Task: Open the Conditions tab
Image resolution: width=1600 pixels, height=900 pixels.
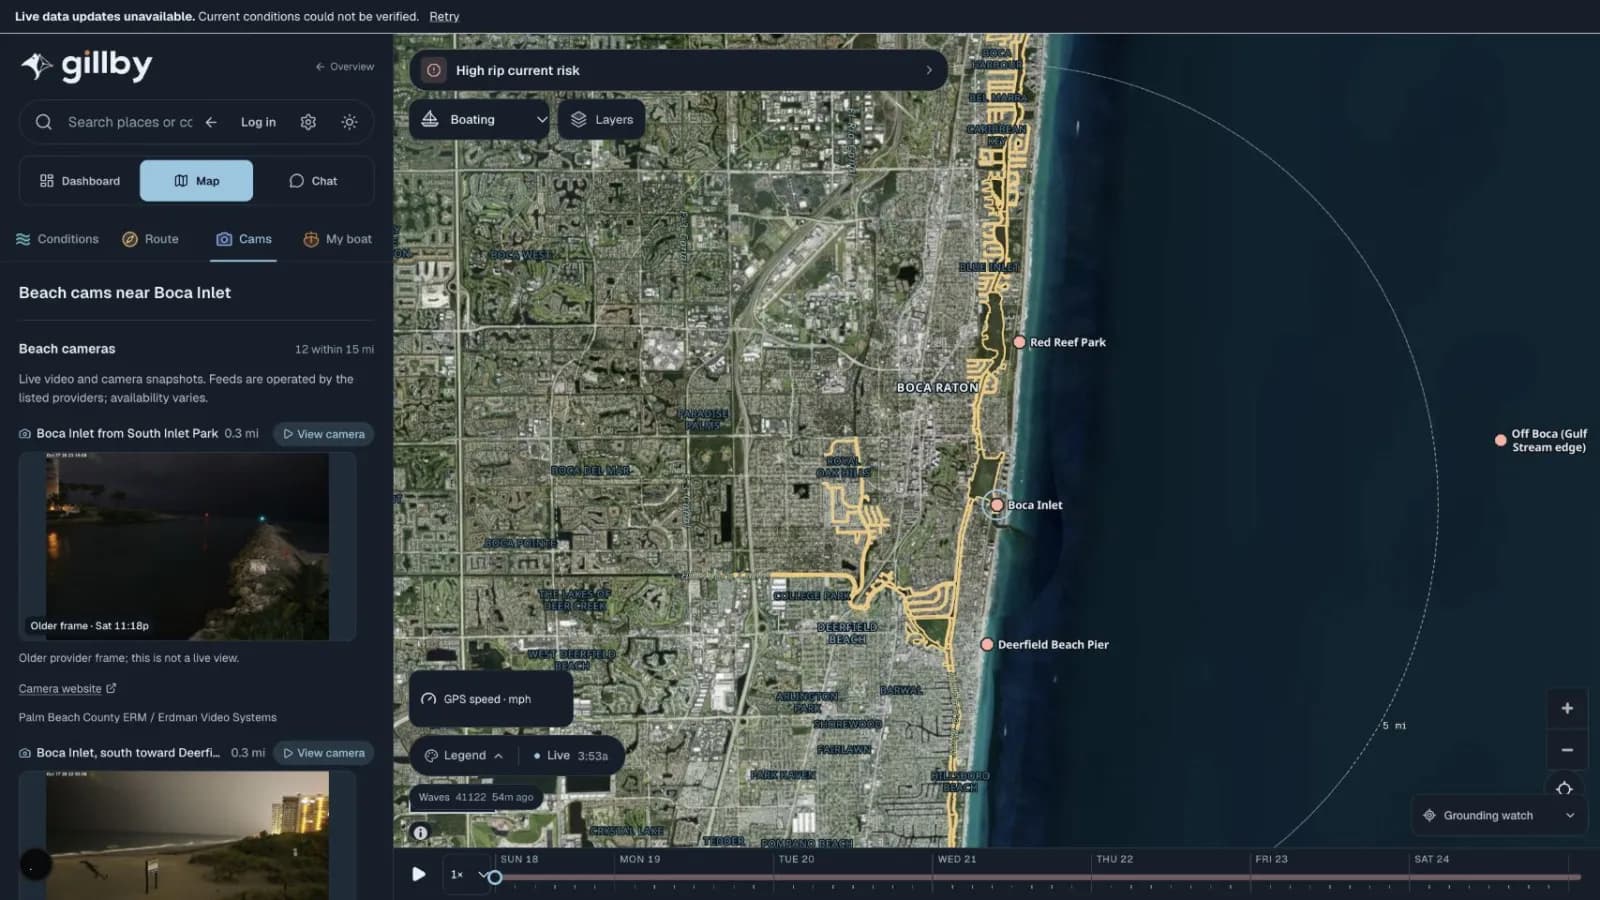Action: [x=57, y=239]
